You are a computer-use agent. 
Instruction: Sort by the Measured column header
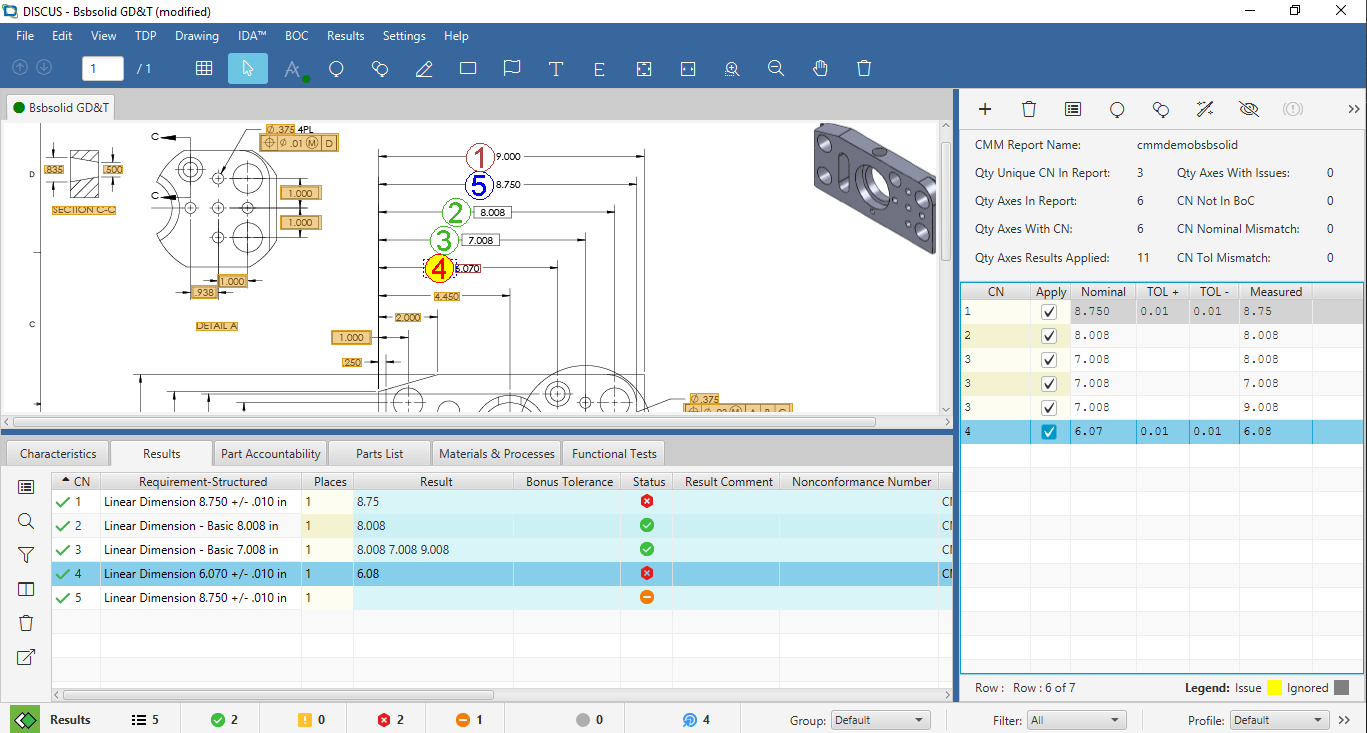click(1275, 292)
